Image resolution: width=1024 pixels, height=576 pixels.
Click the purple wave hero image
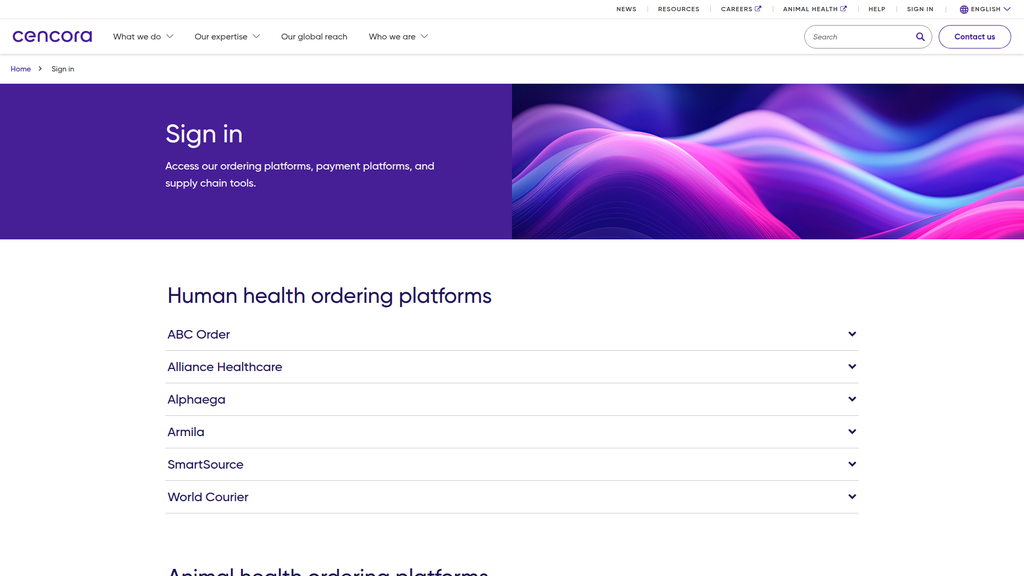click(x=768, y=161)
